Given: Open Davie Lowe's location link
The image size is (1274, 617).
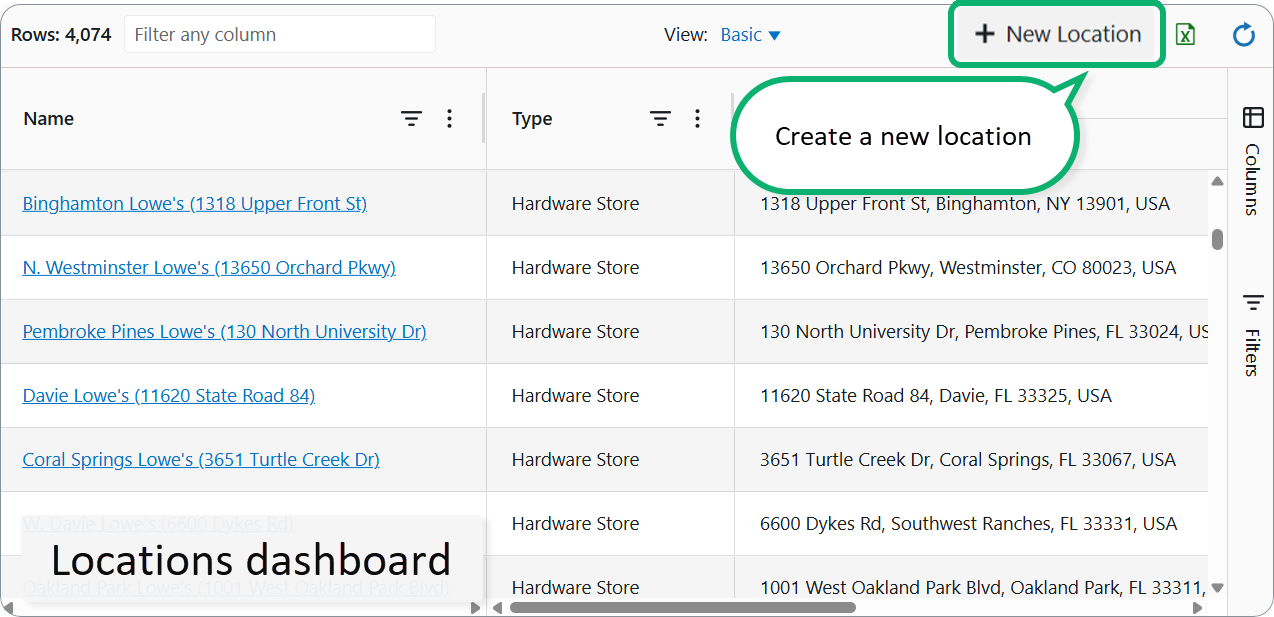Looking at the screenshot, I should pos(168,396).
